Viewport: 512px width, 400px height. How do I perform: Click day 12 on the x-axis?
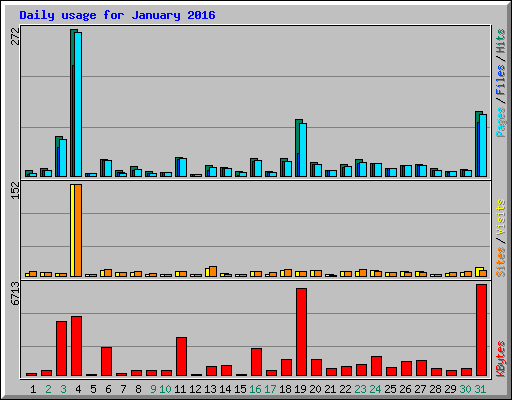(x=195, y=389)
